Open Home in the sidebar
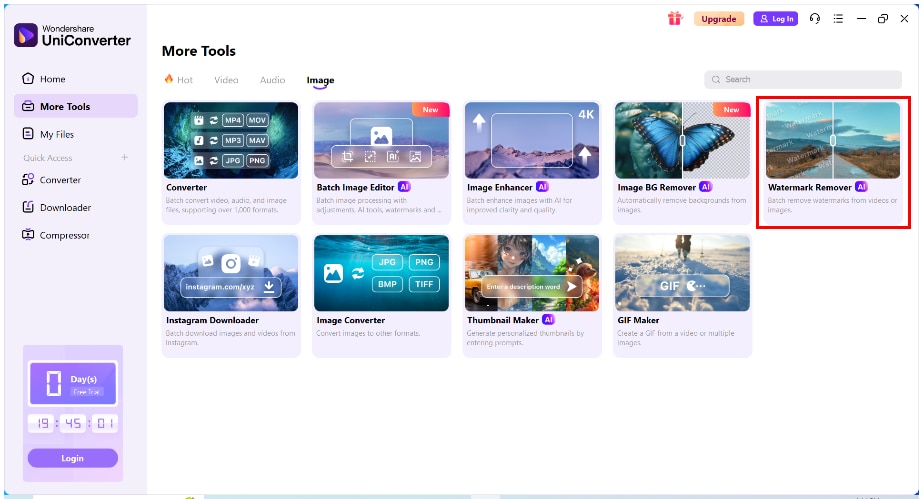The width and height of the screenshot is (923, 499). pos(76,79)
